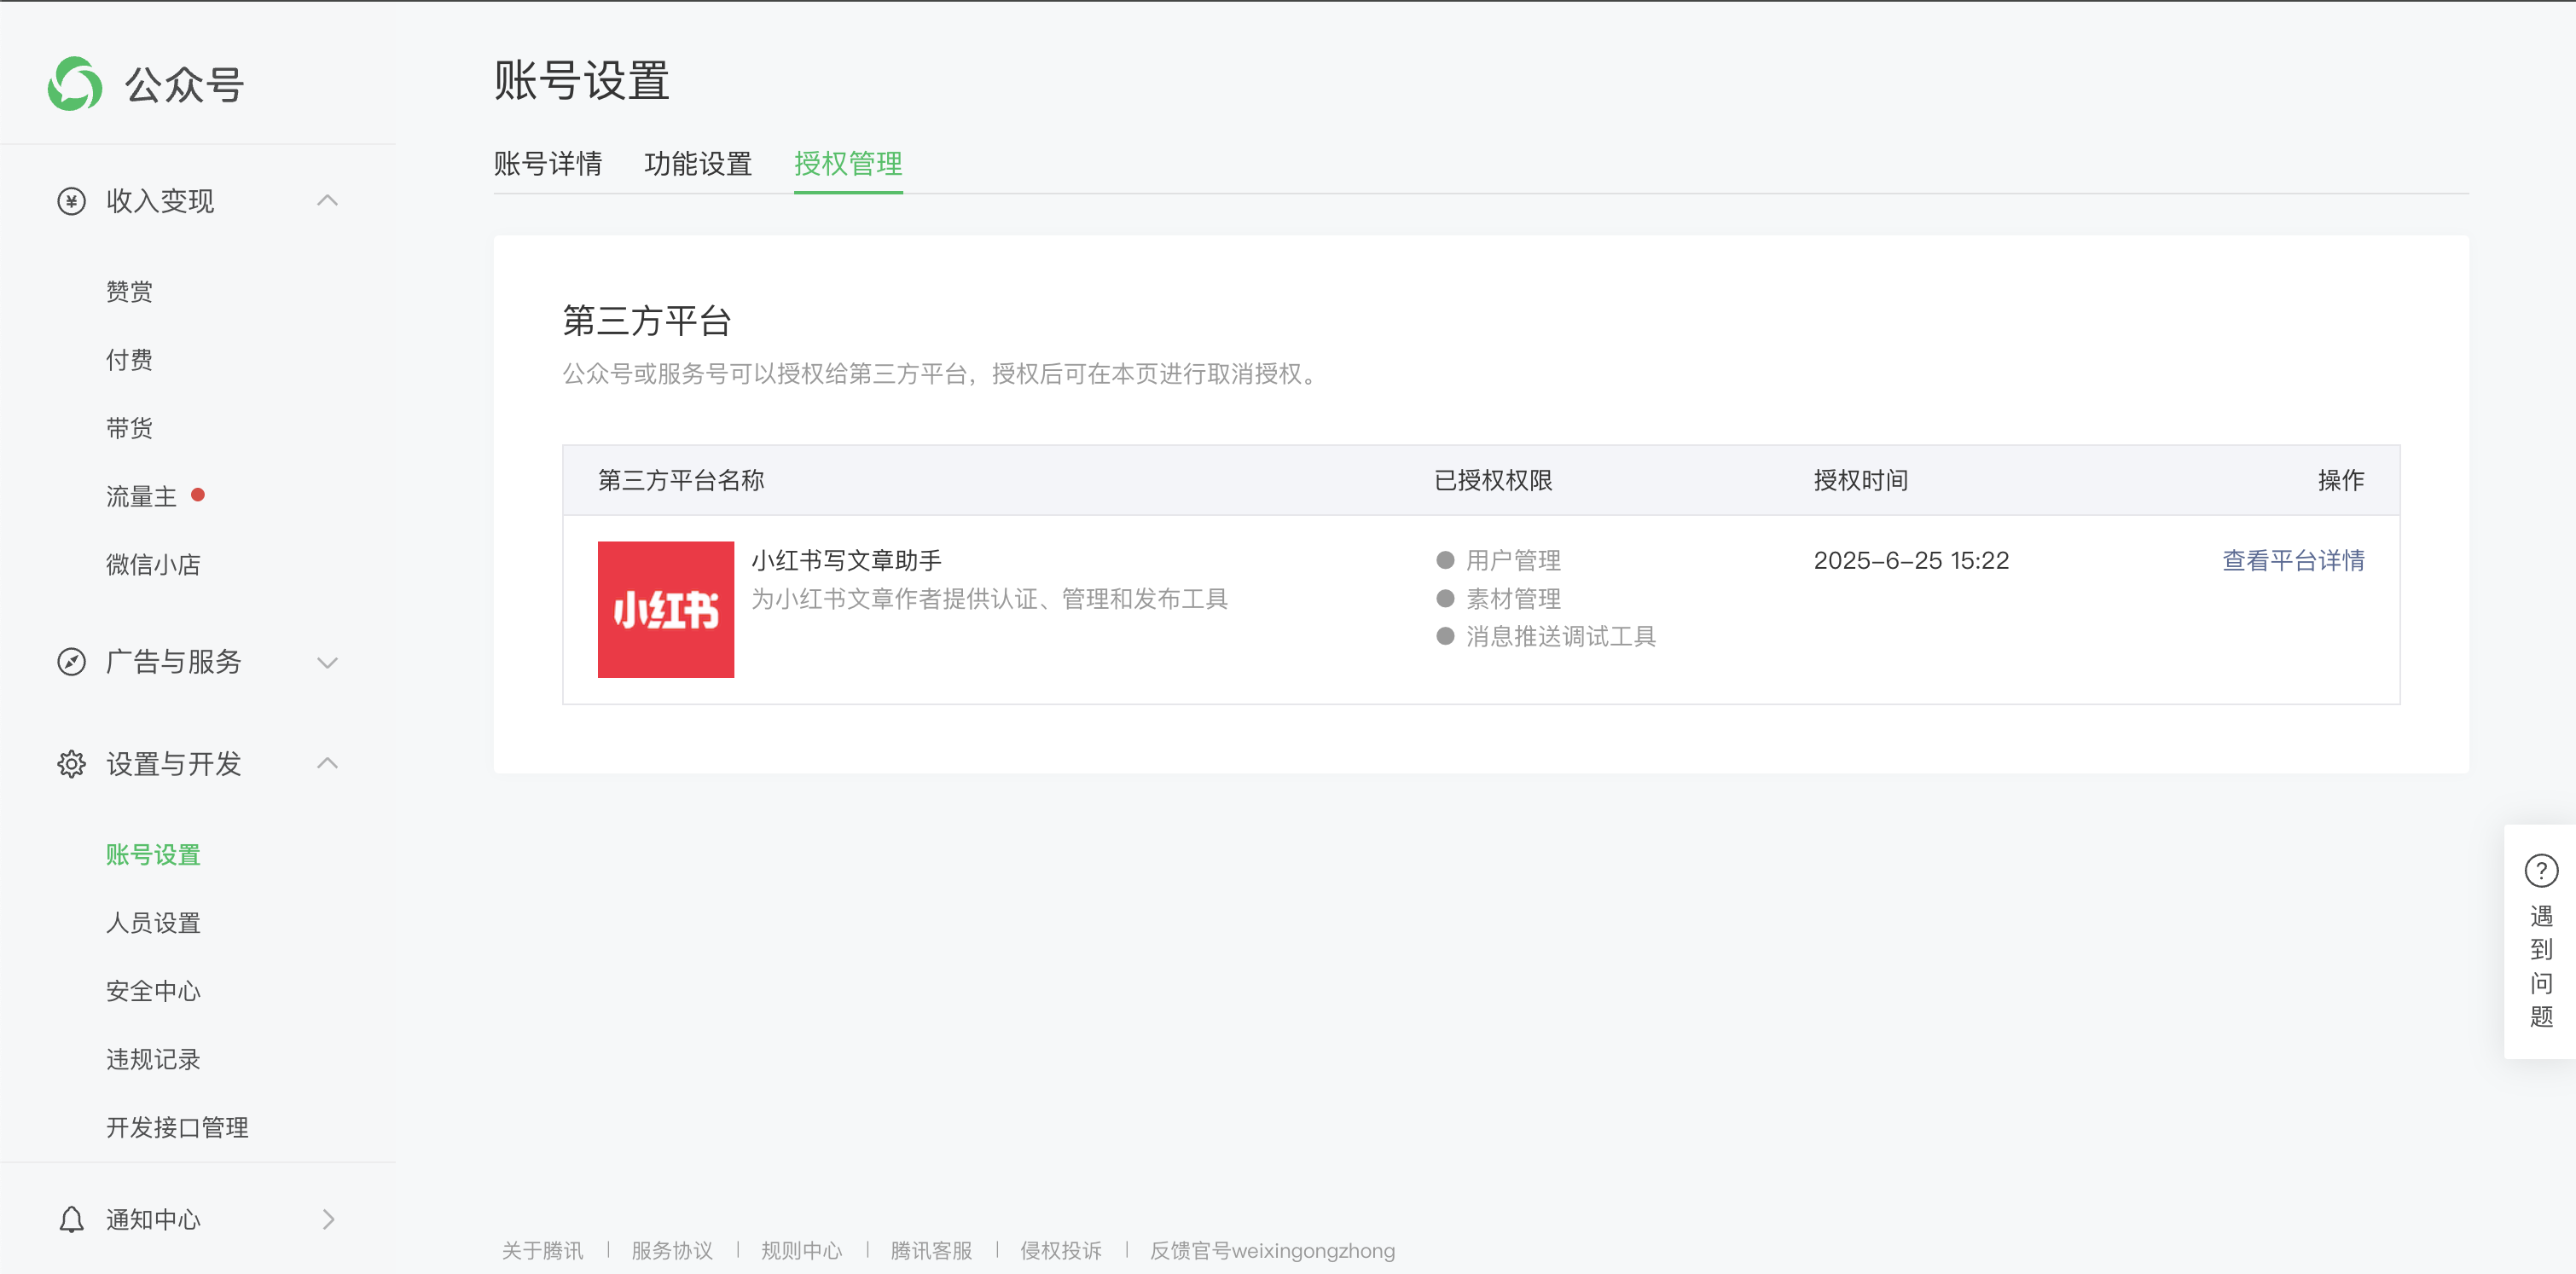
Task: Click the 侵权投诉 footer link
Action: pos(1060,1250)
